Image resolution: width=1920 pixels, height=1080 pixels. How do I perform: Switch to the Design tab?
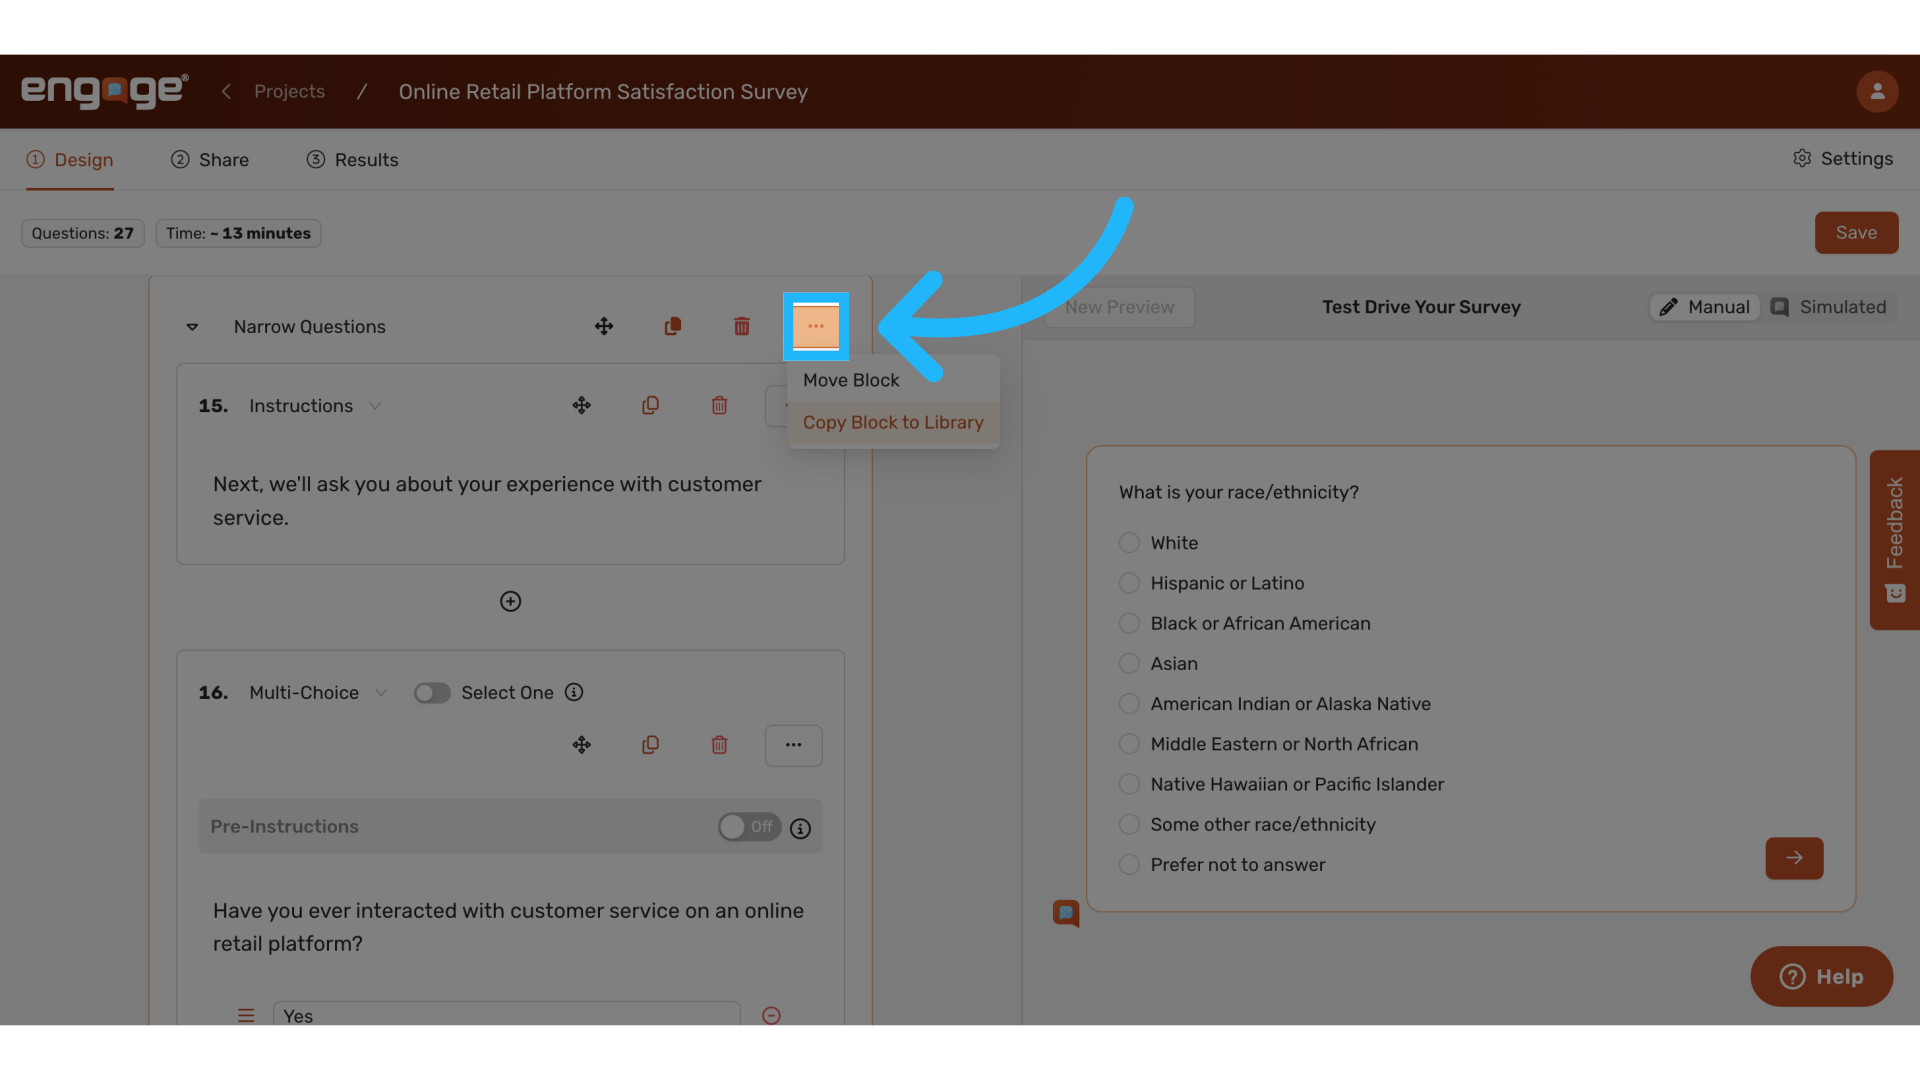pyautogui.click(x=70, y=160)
